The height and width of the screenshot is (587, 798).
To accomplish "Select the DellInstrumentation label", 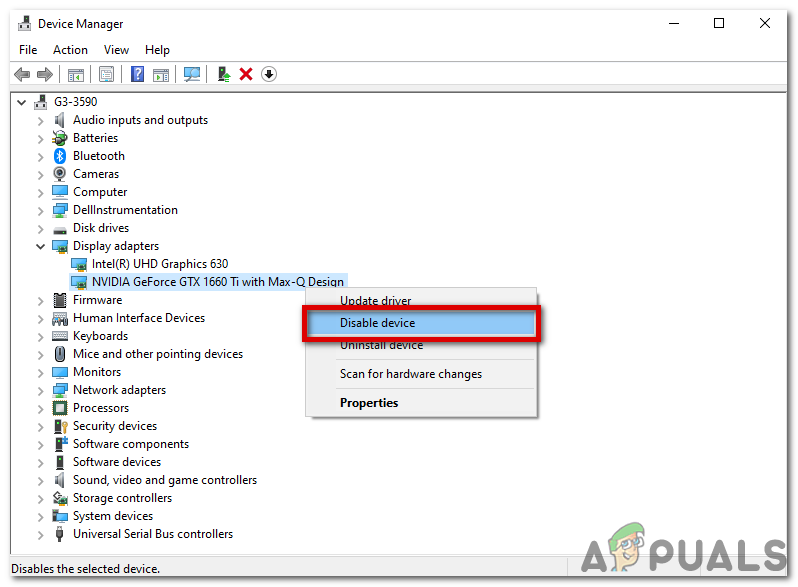I will [x=125, y=210].
